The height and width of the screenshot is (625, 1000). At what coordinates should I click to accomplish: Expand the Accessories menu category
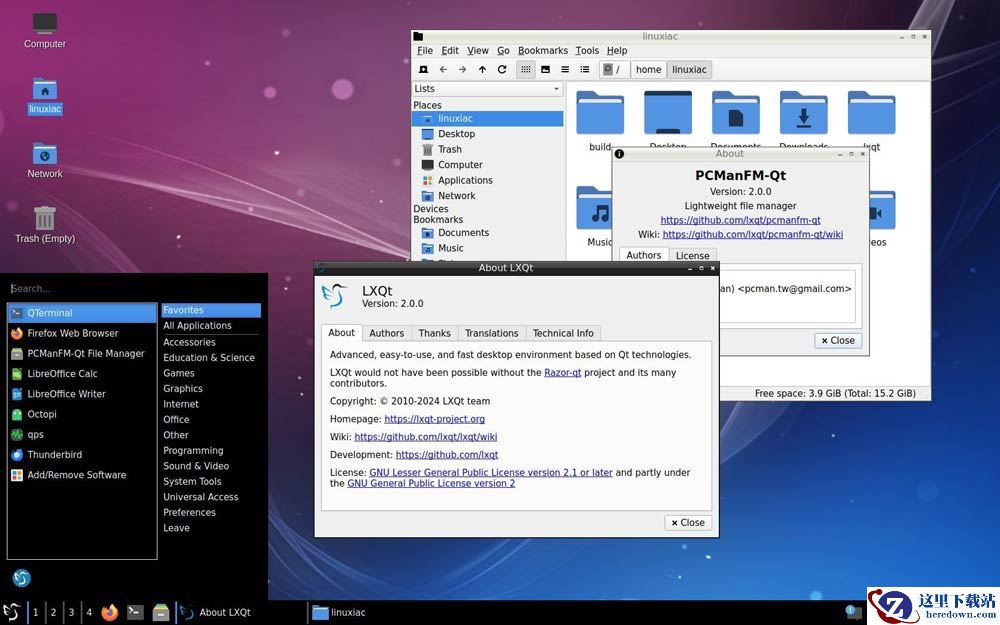(211, 342)
